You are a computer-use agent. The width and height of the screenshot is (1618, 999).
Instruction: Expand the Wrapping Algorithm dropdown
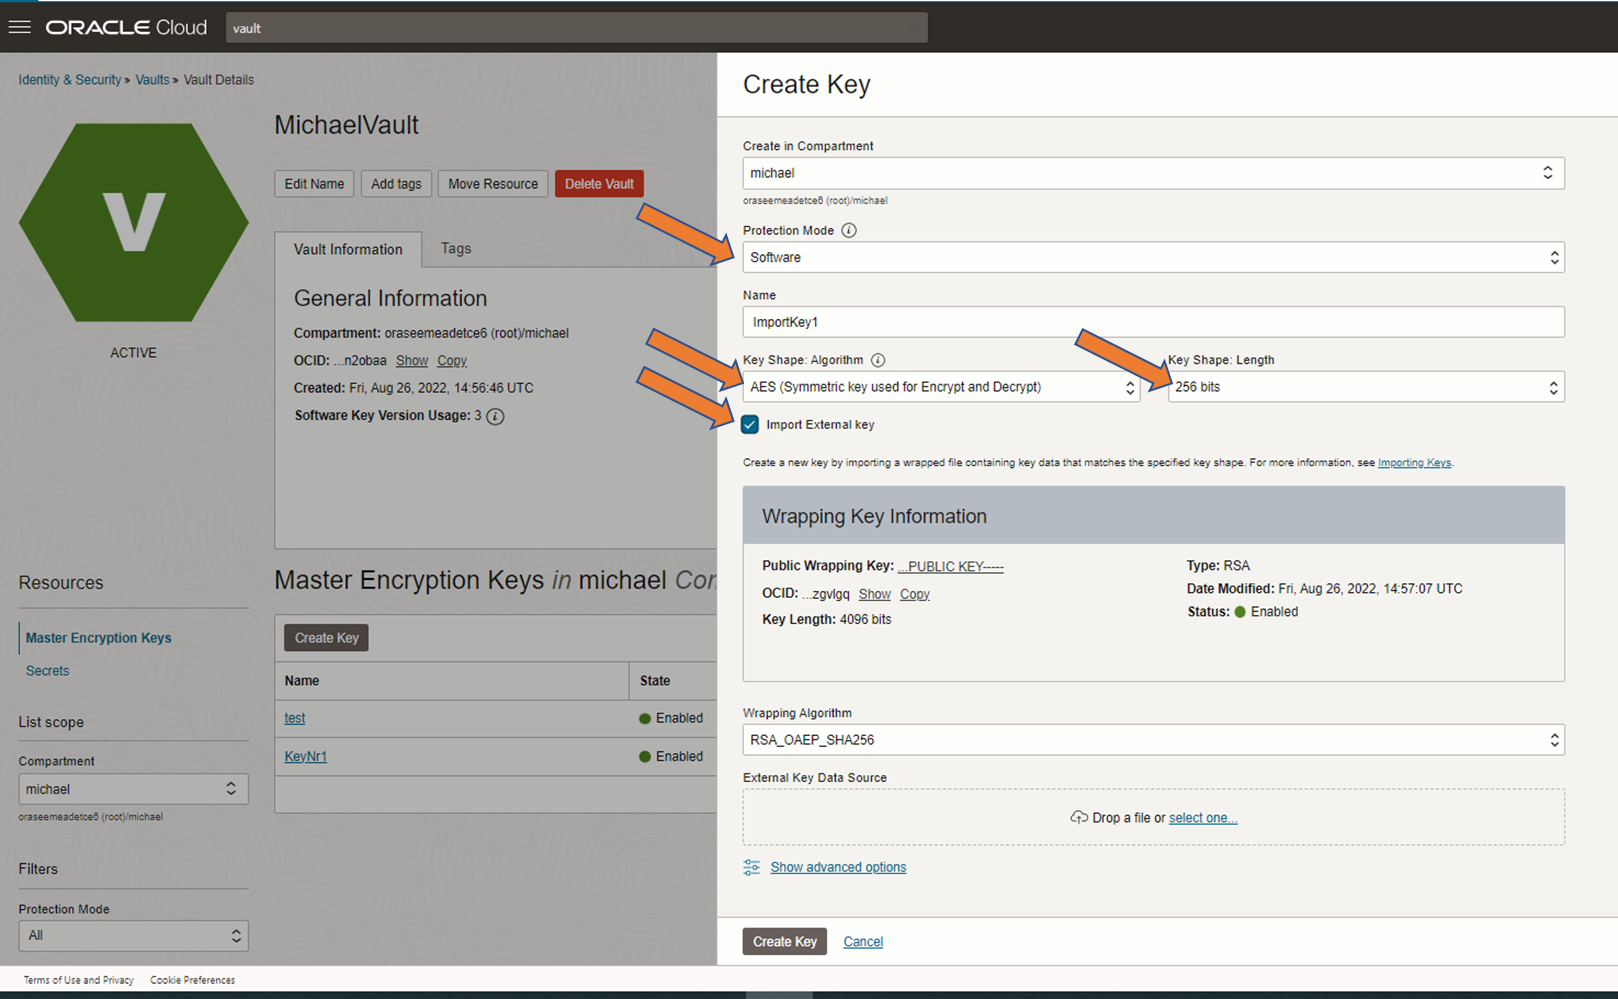tap(1152, 740)
